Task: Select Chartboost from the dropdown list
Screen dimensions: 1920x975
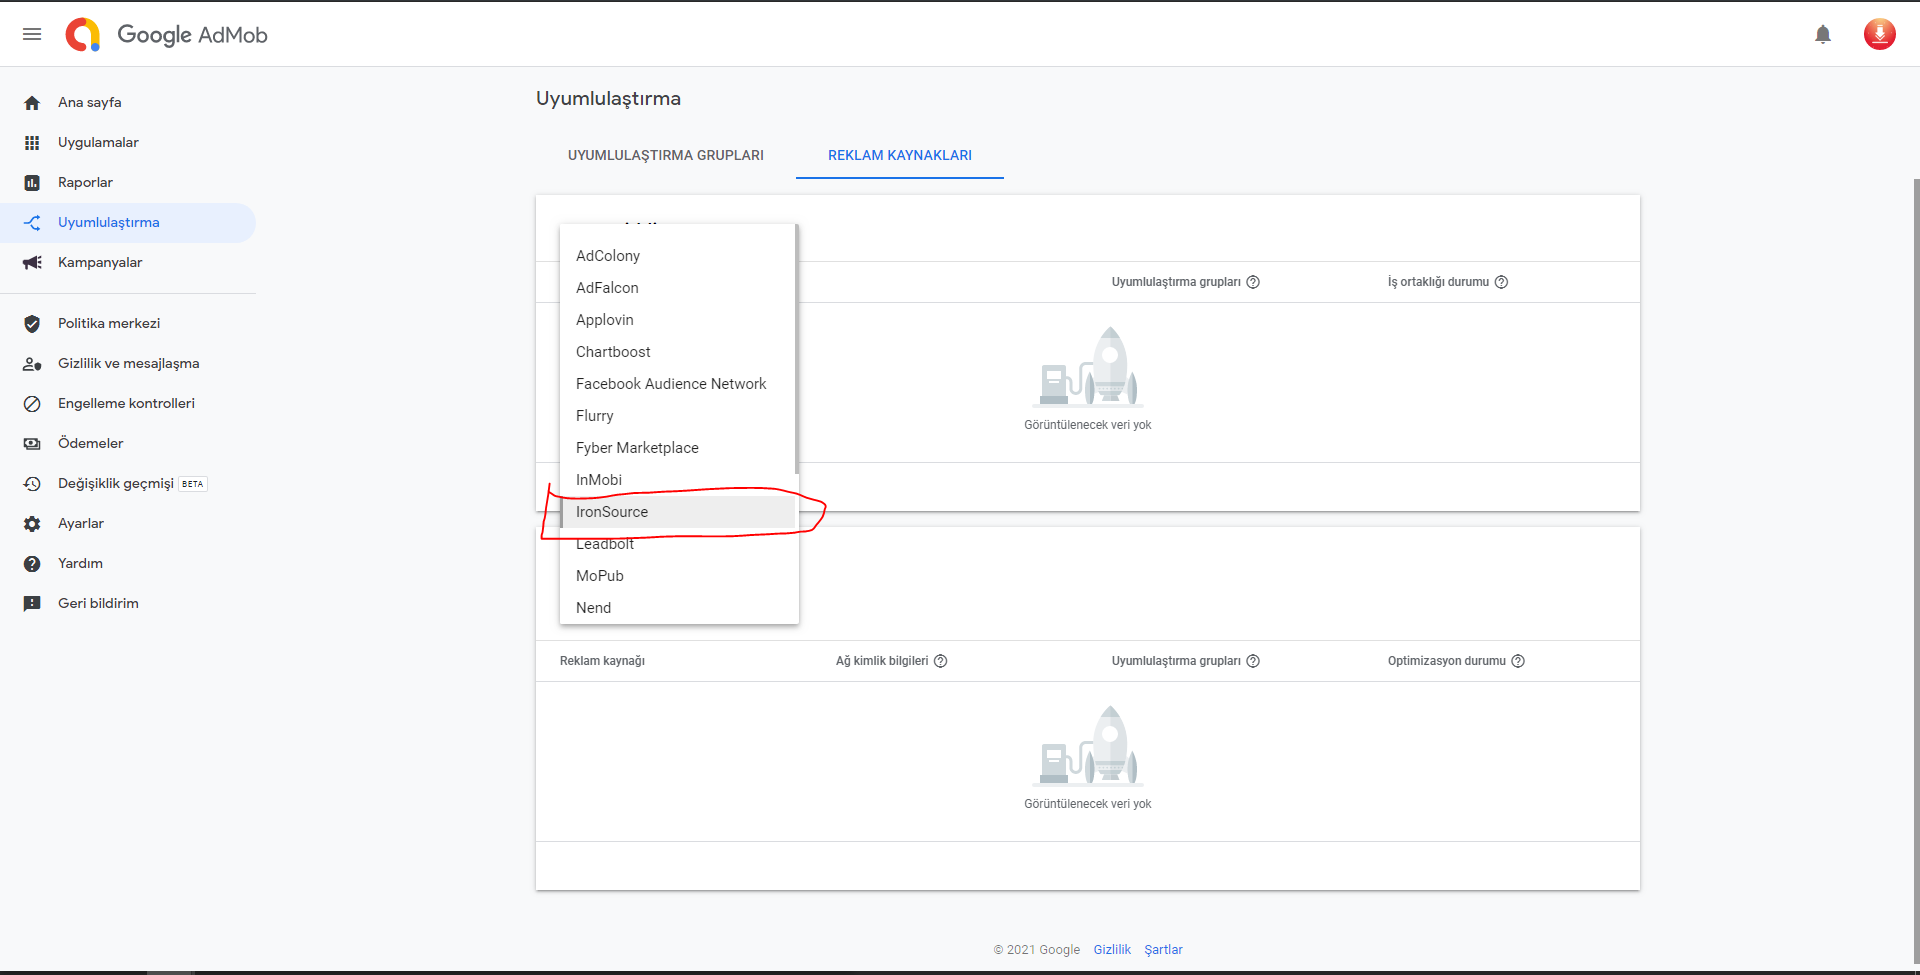Action: (678, 352)
